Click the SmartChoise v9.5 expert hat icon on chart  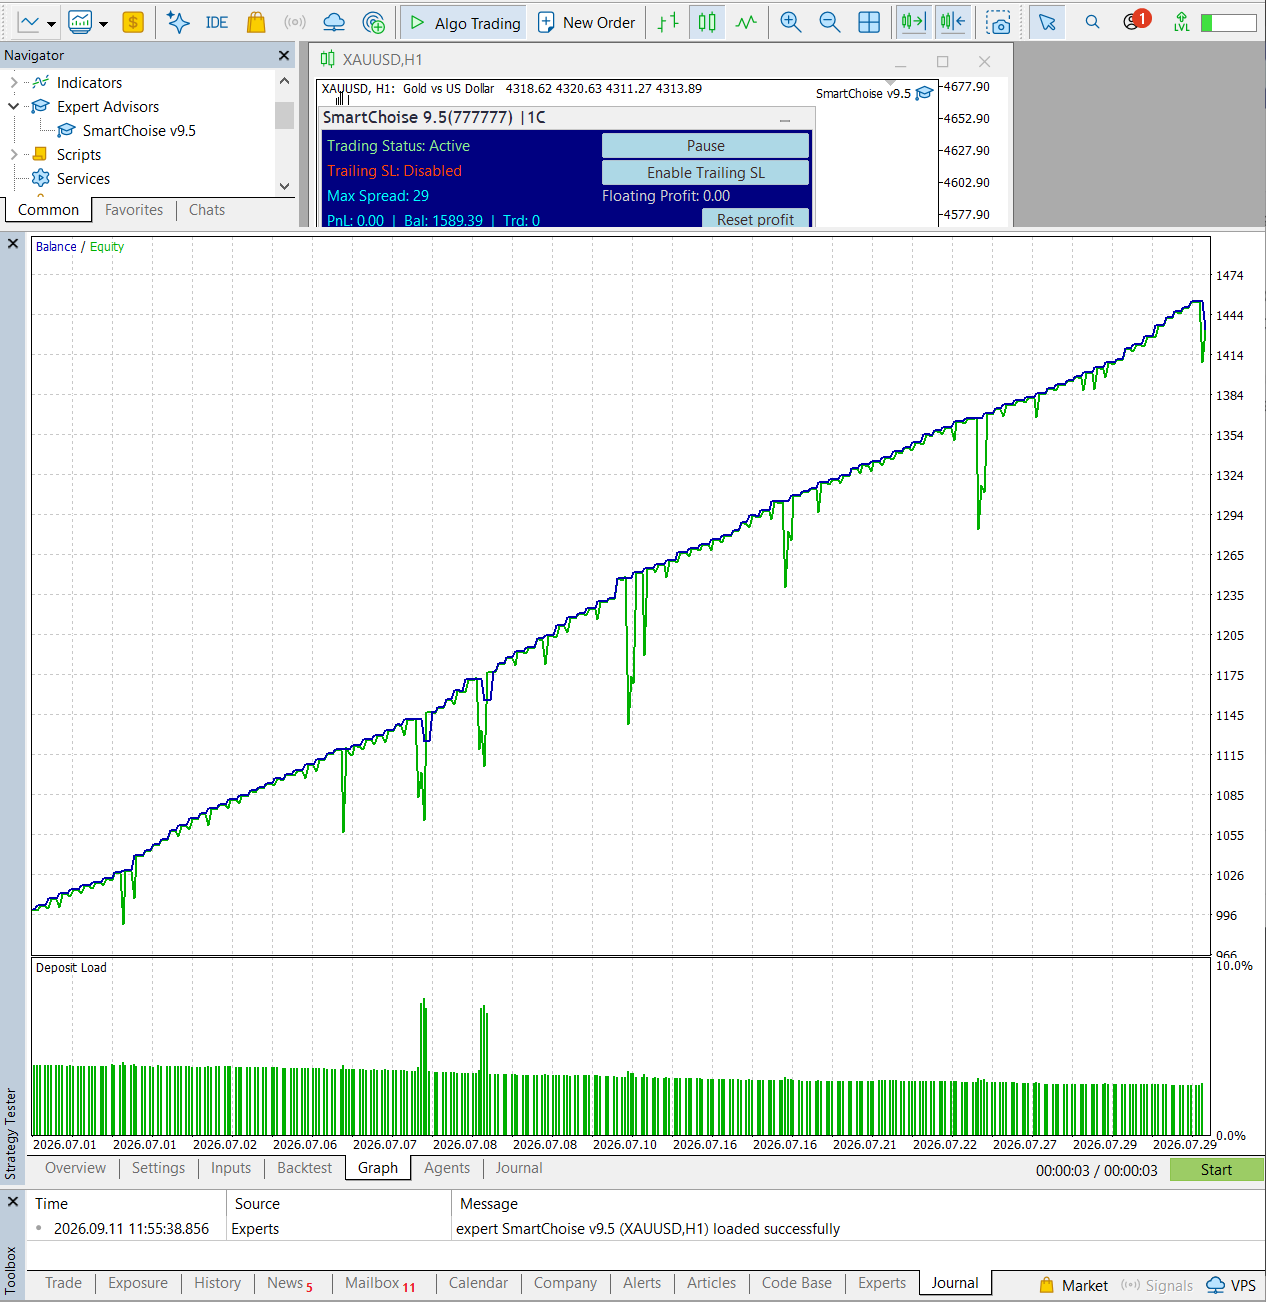[x=925, y=93]
